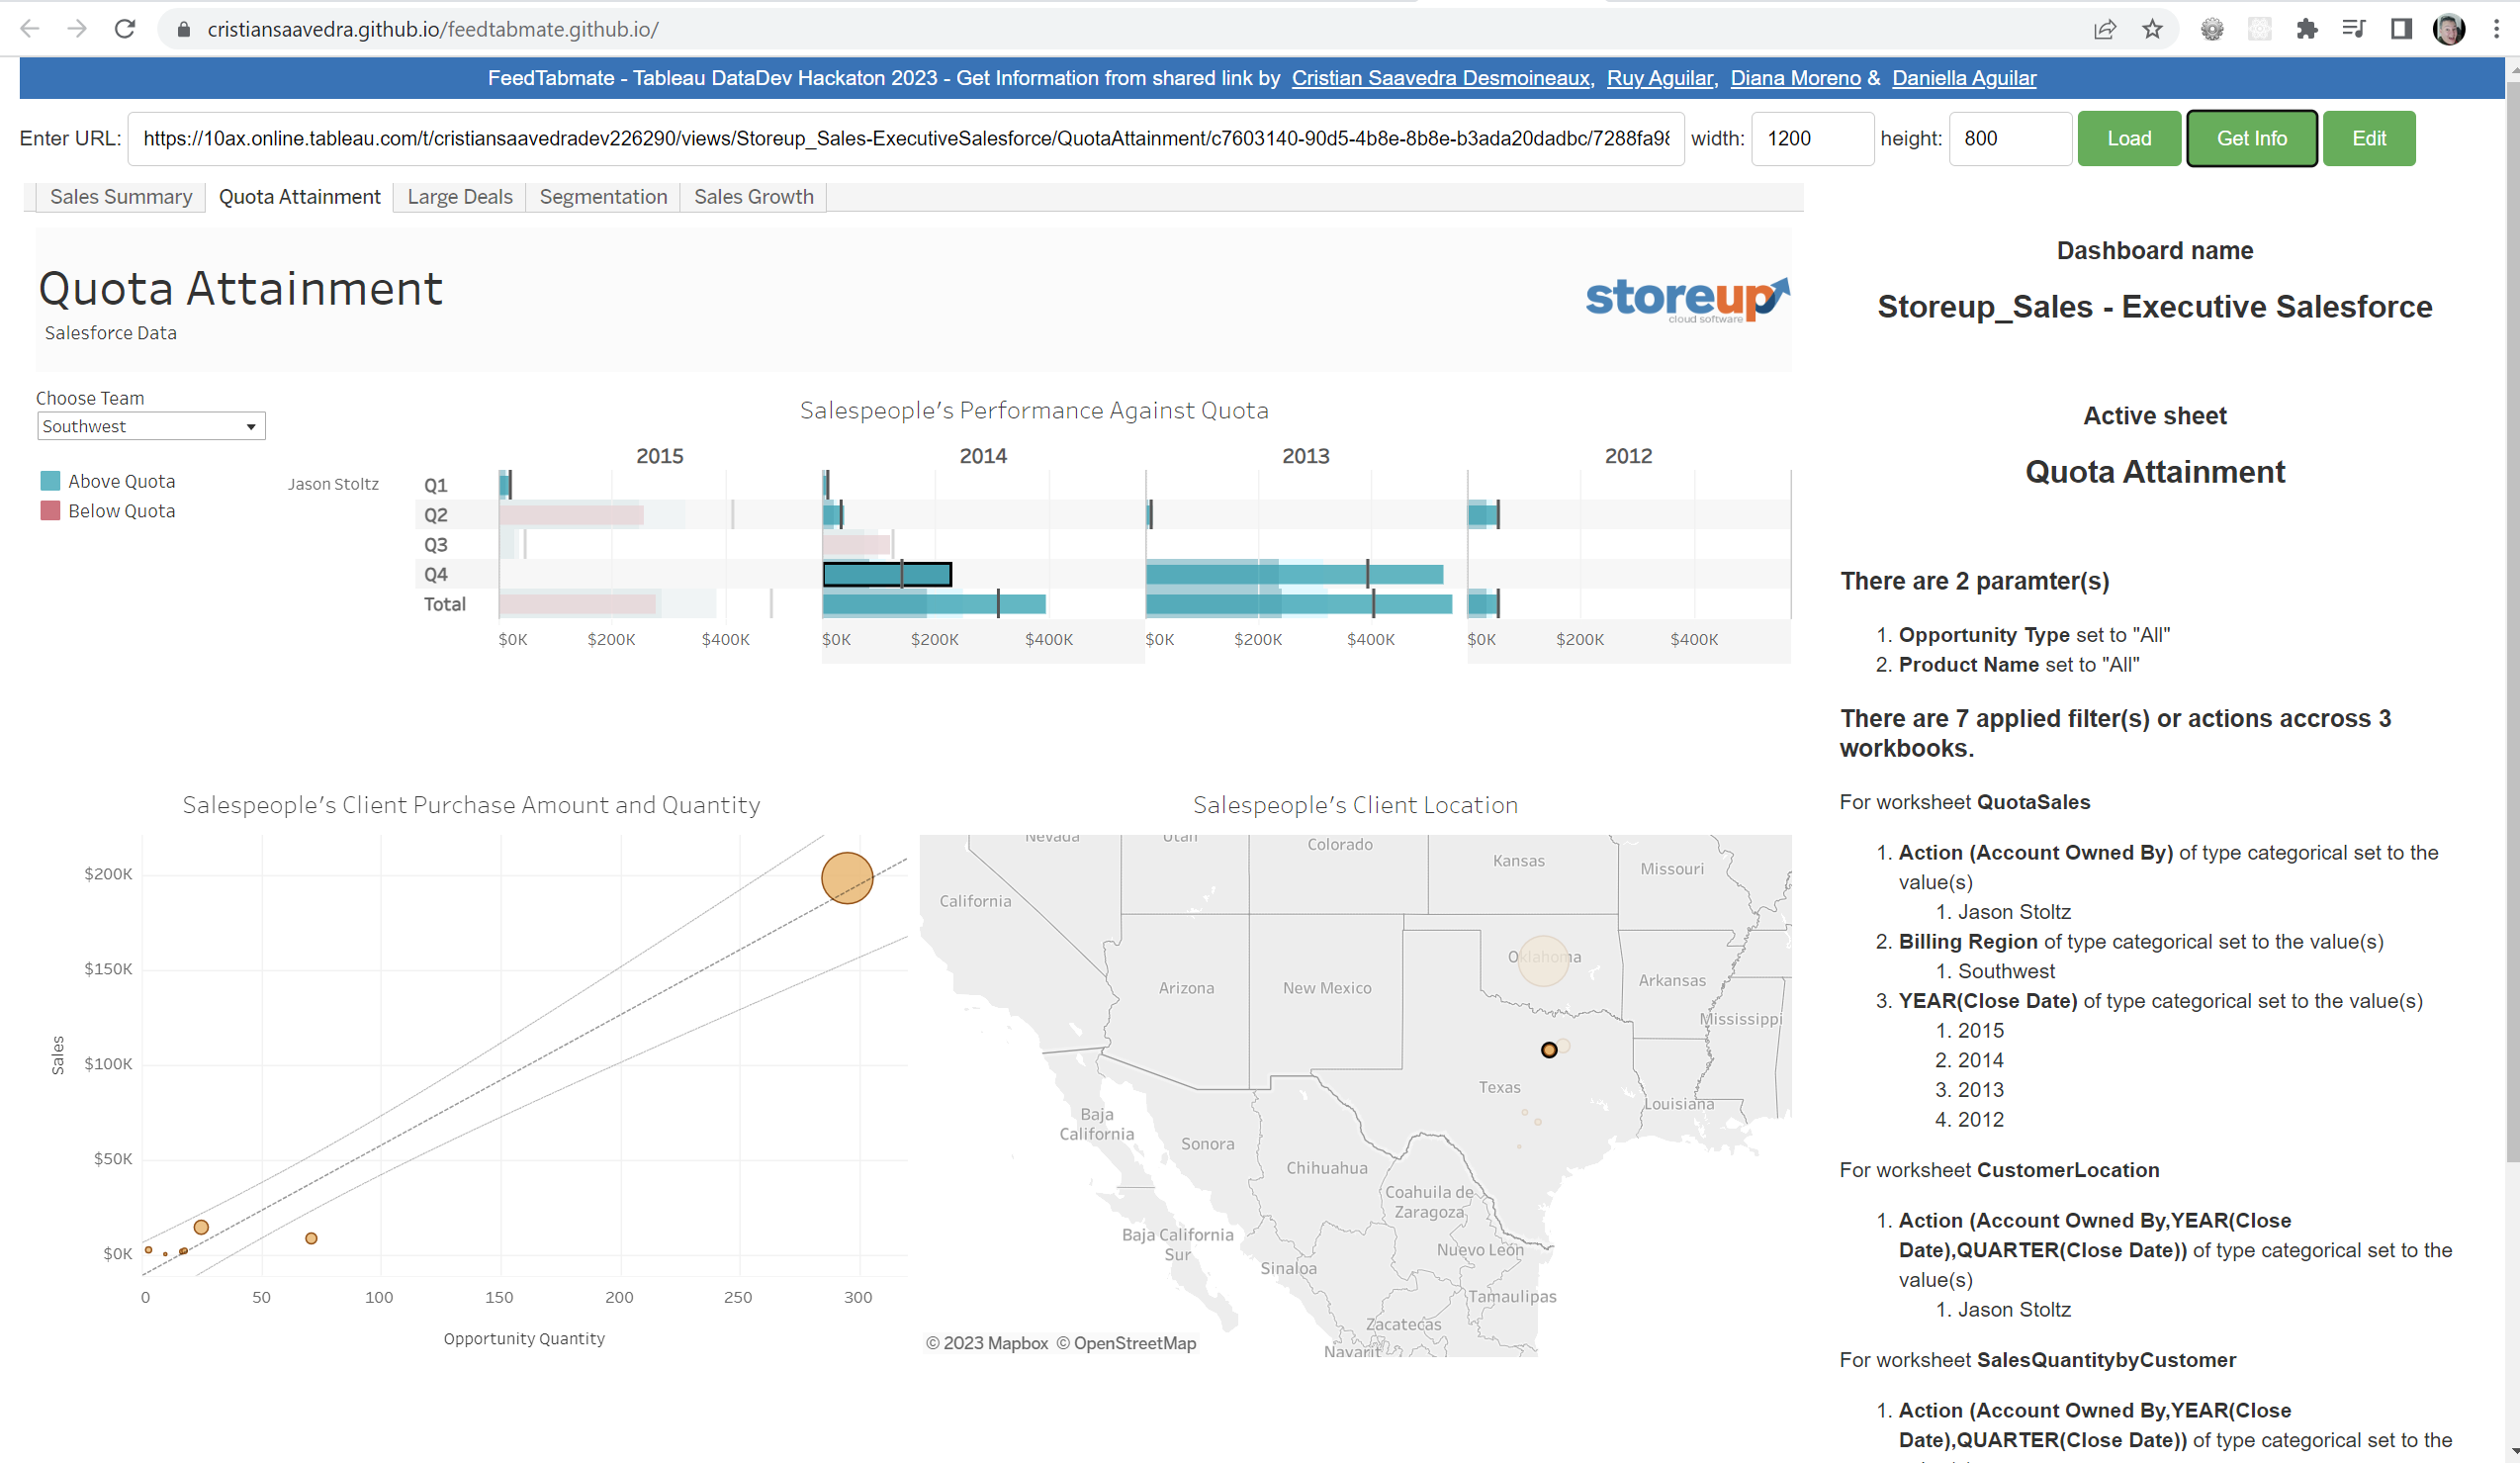Click the Get Info button
The image size is (2520, 1463).
click(2250, 138)
